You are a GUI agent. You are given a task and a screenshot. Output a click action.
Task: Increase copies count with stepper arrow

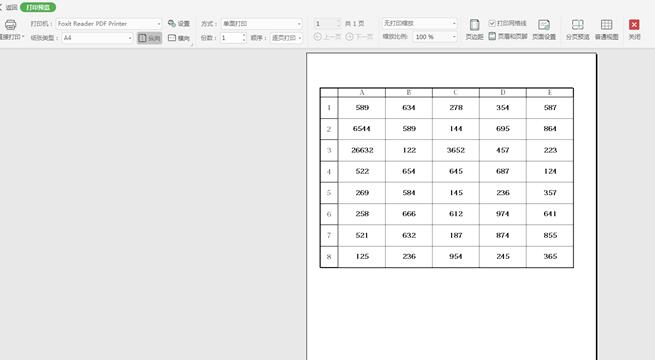244,35
